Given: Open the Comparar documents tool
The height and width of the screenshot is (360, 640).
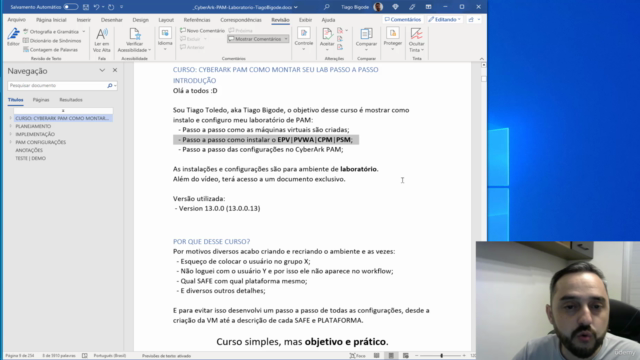Looking at the screenshot, I should (x=366, y=39).
